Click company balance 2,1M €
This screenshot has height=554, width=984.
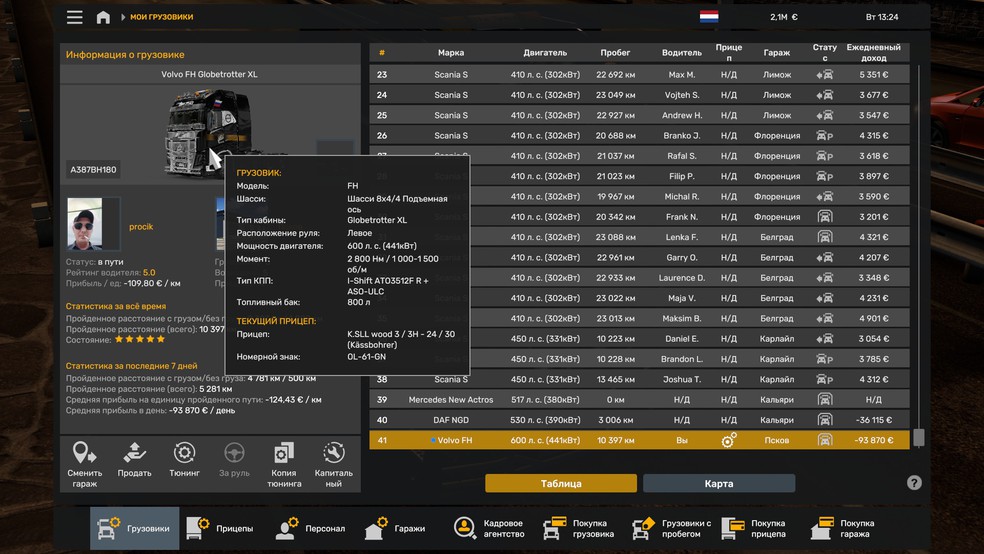[784, 17]
